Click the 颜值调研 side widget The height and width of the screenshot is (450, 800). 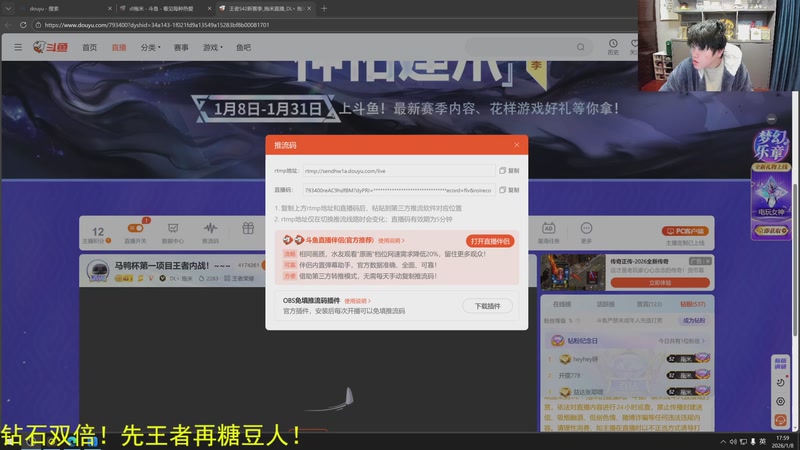pyautogui.click(x=781, y=363)
